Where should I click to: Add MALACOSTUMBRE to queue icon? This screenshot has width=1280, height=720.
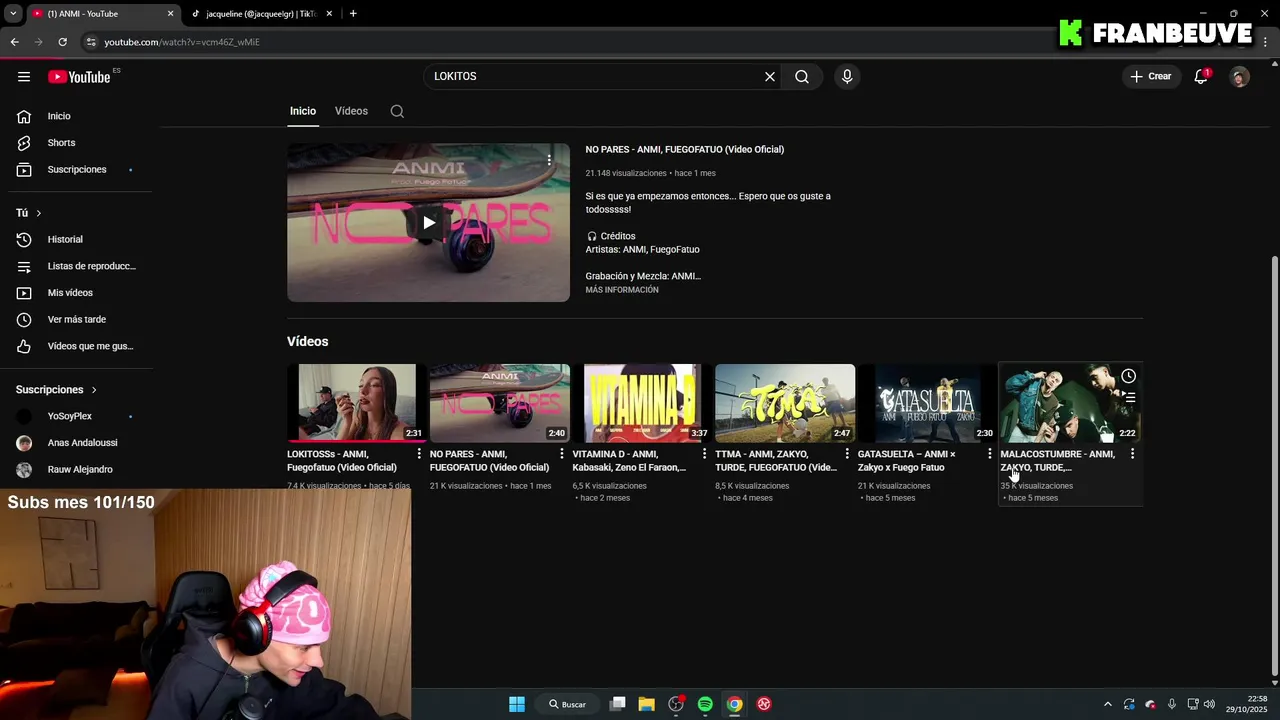(x=1128, y=397)
